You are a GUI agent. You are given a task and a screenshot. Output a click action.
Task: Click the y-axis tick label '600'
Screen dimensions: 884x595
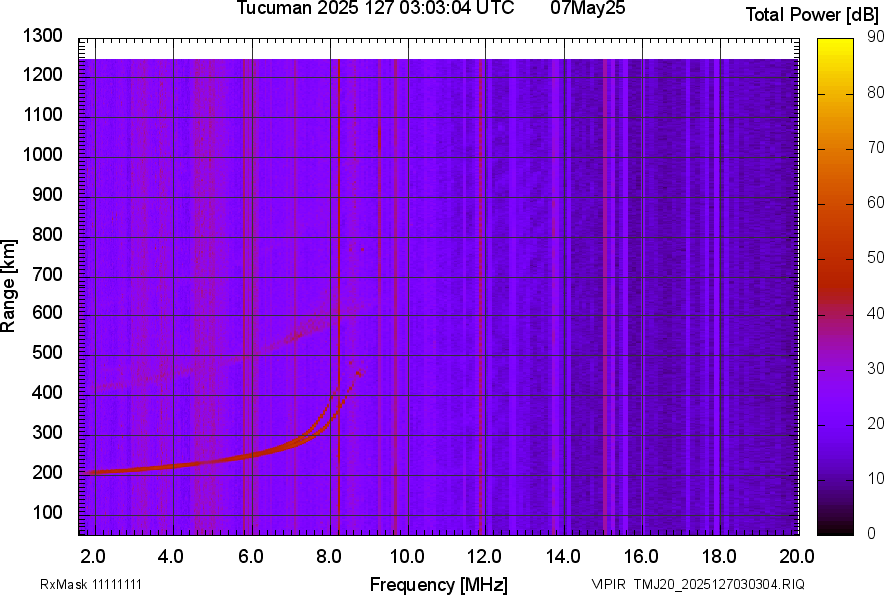tap(47, 312)
